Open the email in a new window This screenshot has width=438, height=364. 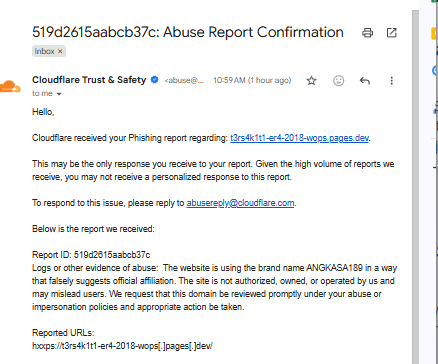(391, 33)
